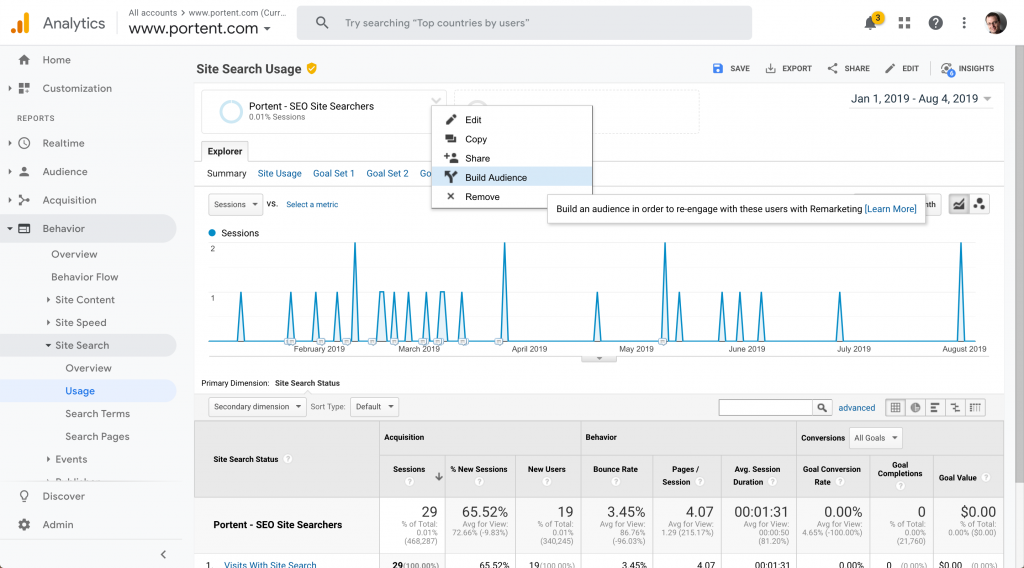
Task: Select data table view icon
Action: 895,407
